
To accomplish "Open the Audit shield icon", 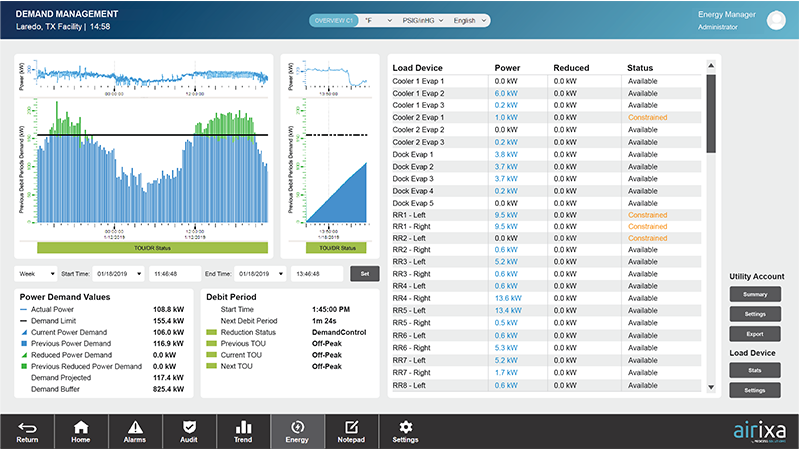I will (189, 428).
